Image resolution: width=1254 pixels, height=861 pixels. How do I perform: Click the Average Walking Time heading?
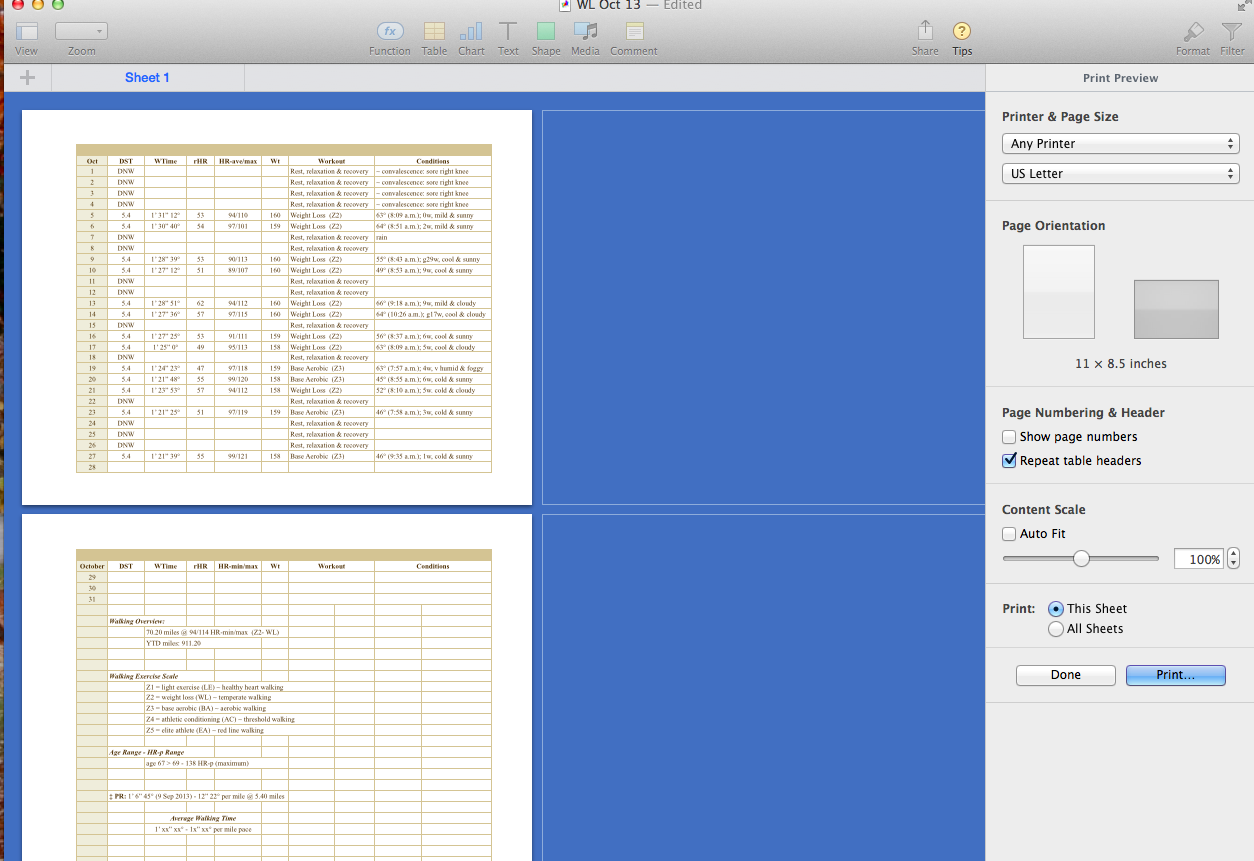coord(203,818)
